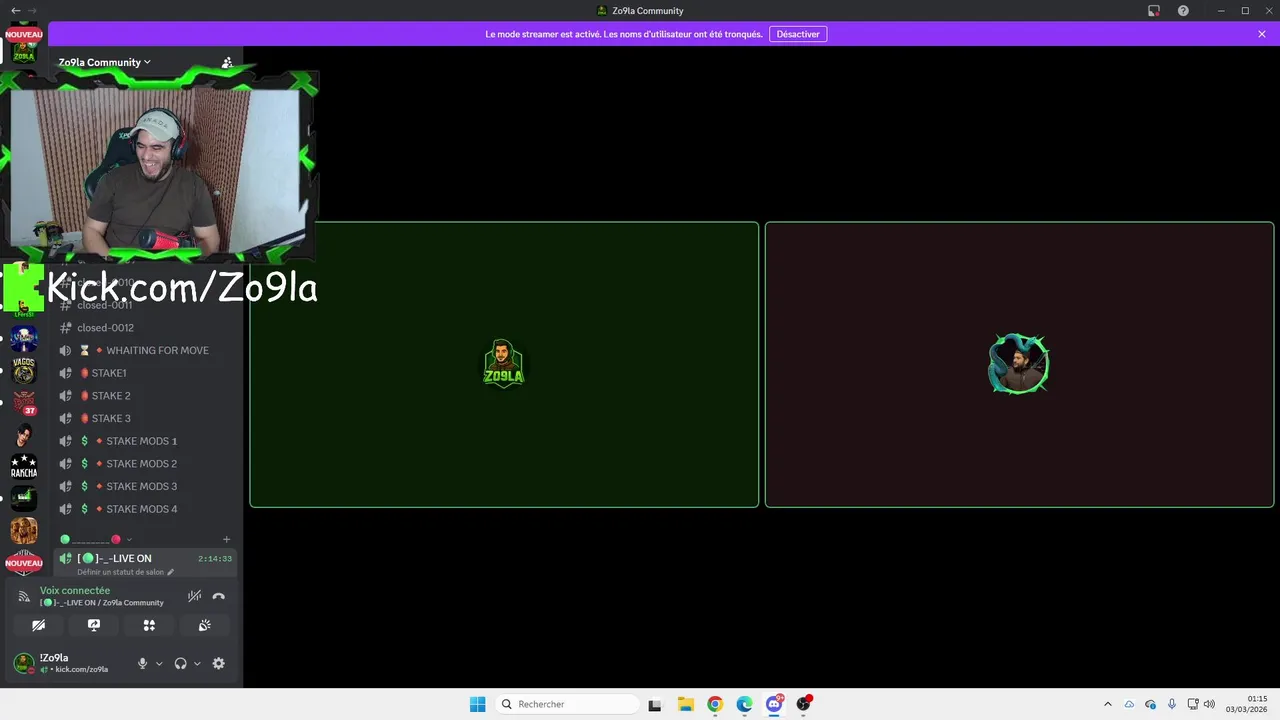The height and width of the screenshot is (720, 1280).
Task: Go forward with the right arrow
Action: click(33, 11)
